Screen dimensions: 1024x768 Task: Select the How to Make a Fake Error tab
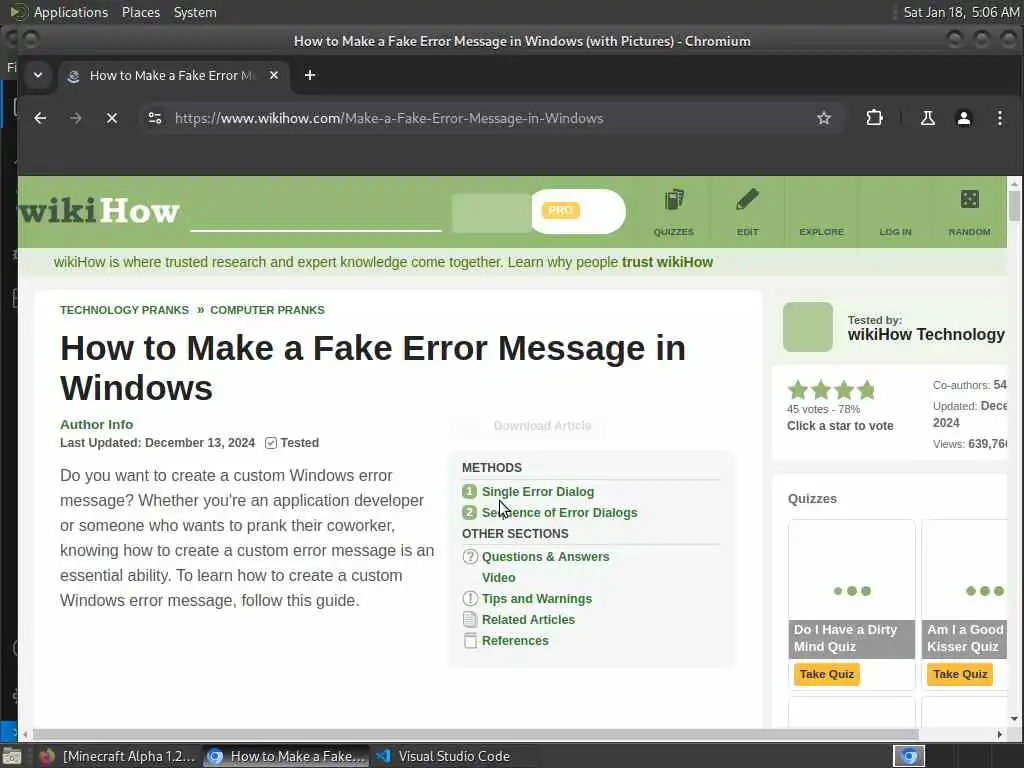(x=173, y=75)
